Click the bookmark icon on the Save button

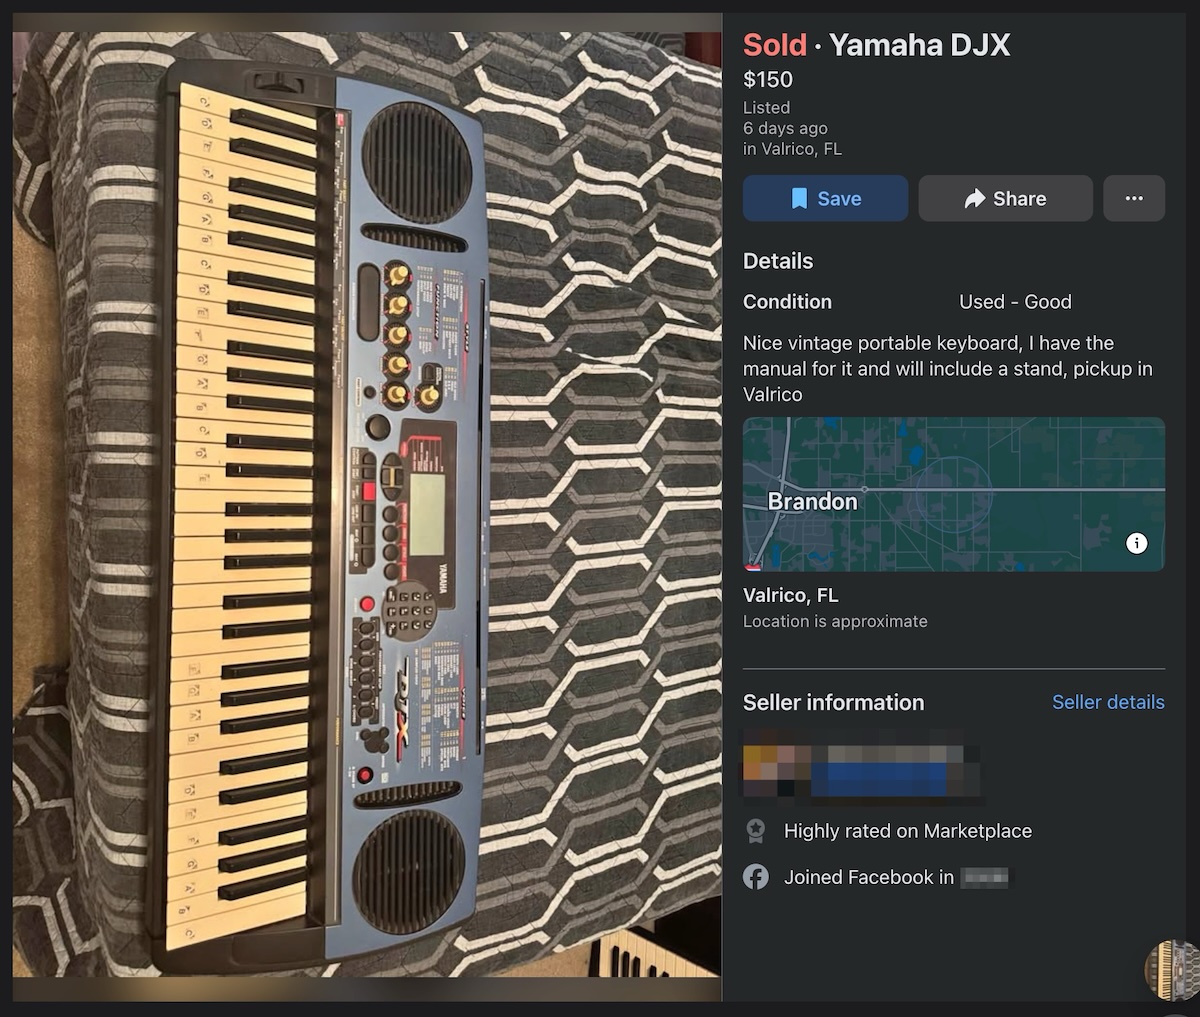coord(799,198)
